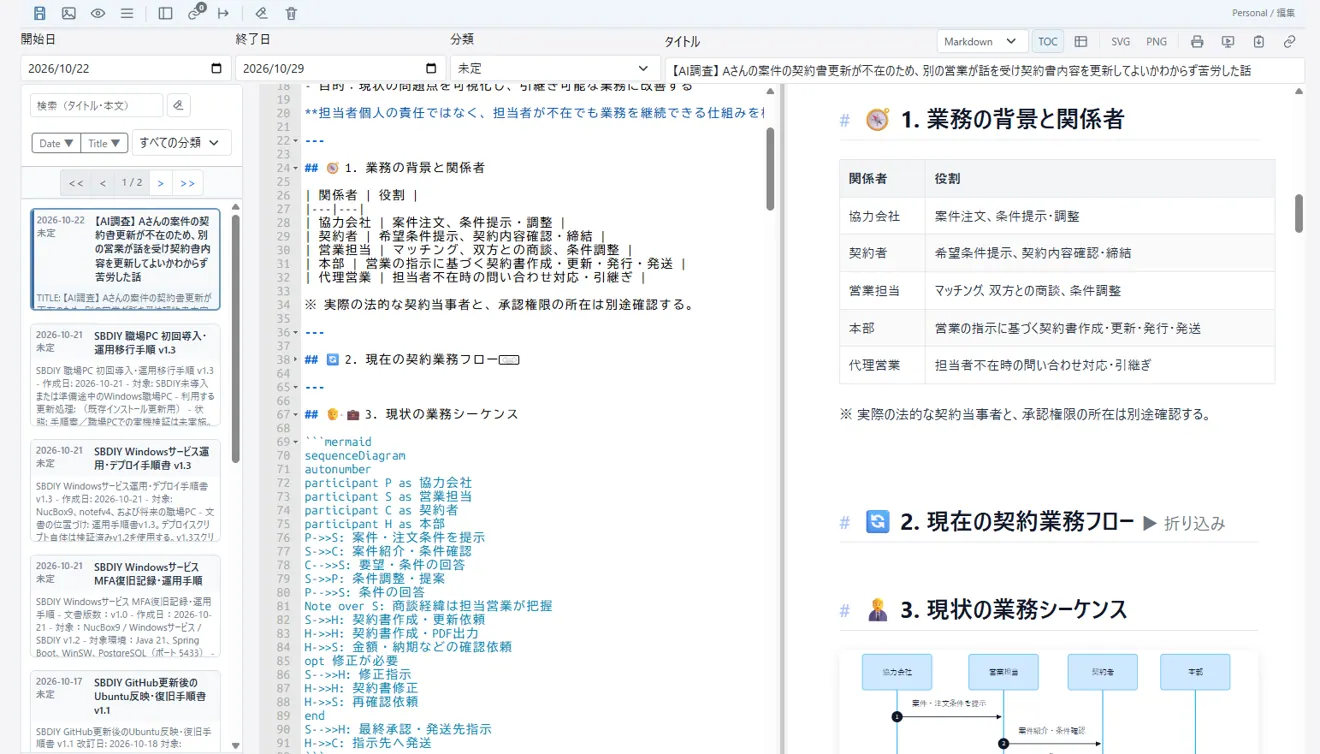Open note SBDIY WindowsサービスMFA復旧記録・運用手順
The height and width of the screenshot is (754, 1320).
(x=126, y=606)
